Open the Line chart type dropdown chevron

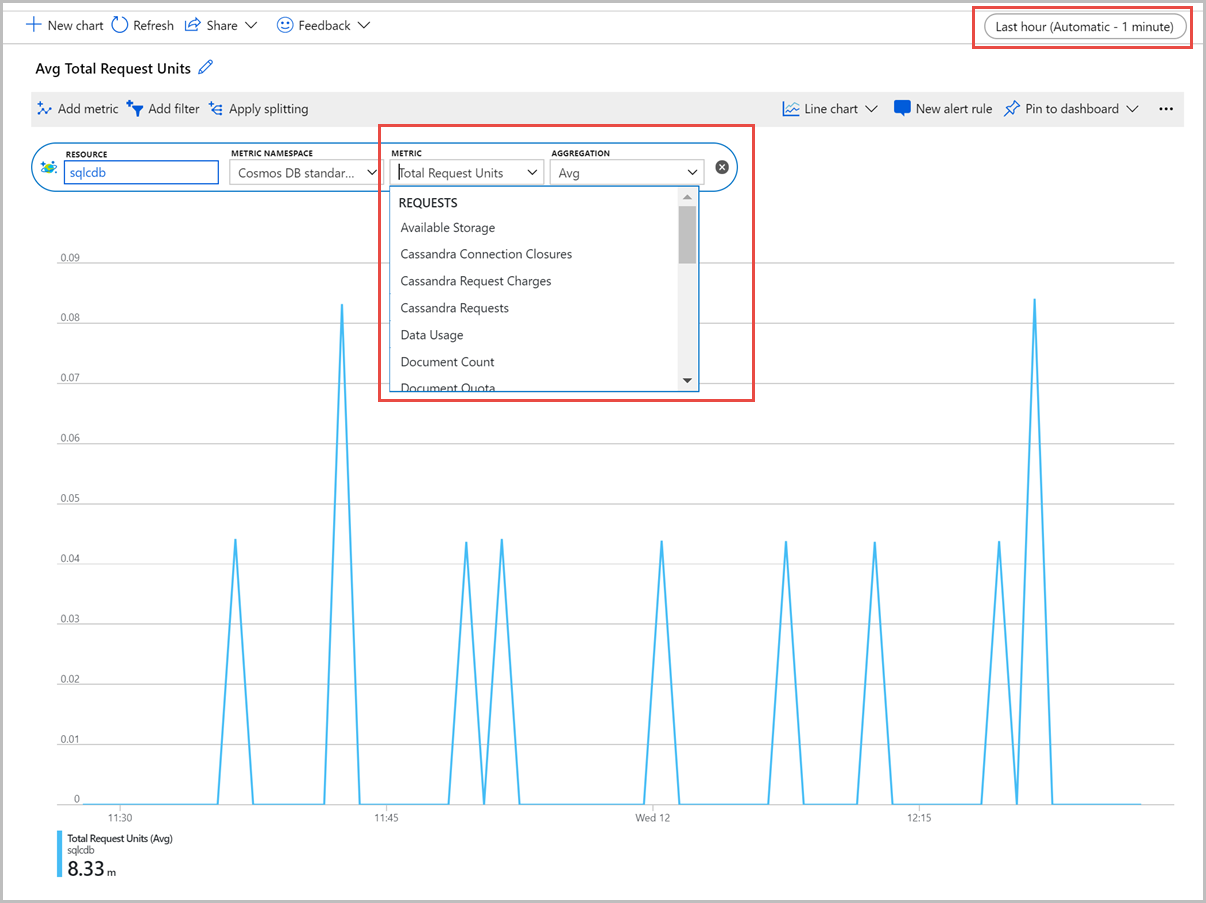(871, 109)
